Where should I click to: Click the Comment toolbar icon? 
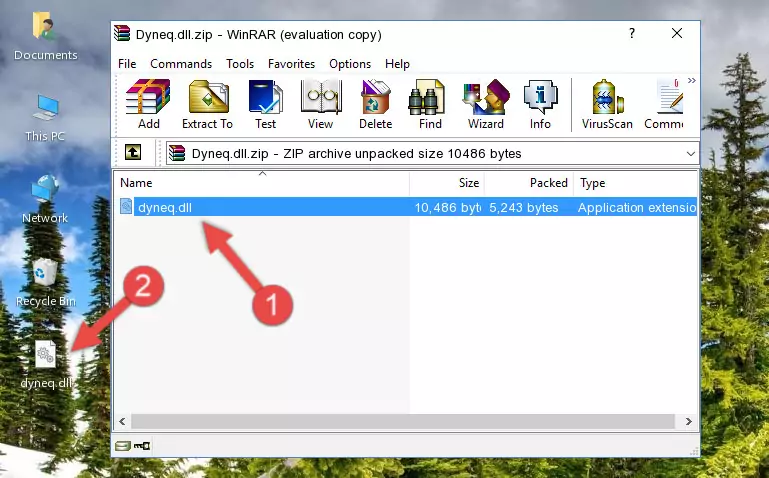664,104
